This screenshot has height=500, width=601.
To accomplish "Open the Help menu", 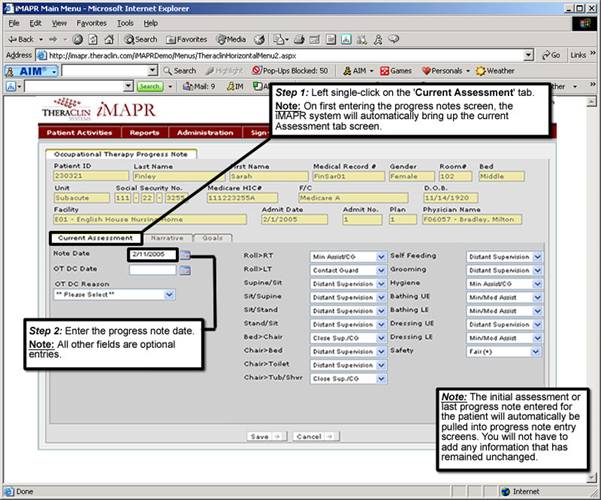I will 151,23.
